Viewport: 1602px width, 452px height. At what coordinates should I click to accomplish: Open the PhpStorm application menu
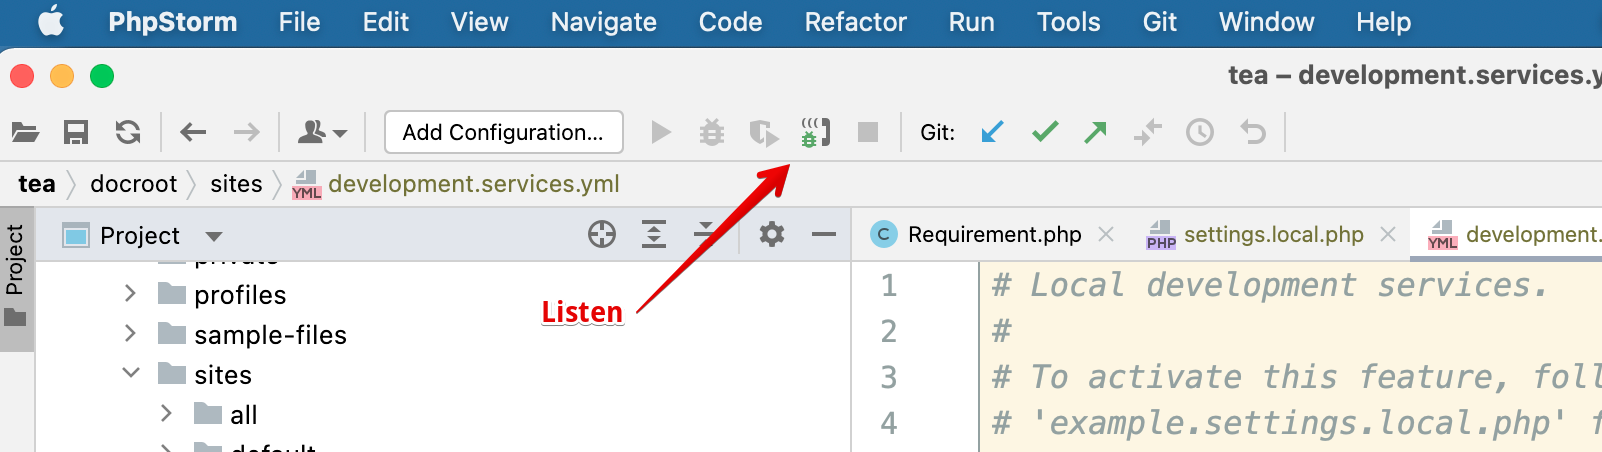[x=173, y=22]
